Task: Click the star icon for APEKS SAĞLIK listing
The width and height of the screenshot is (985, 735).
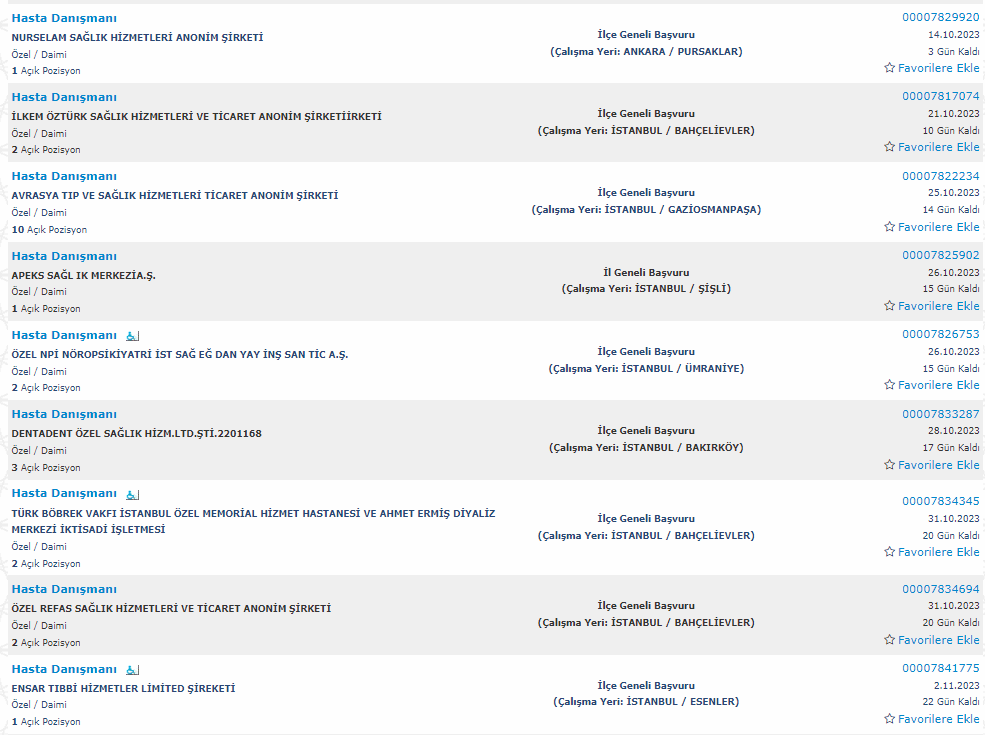Action: (x=890, y=306)
